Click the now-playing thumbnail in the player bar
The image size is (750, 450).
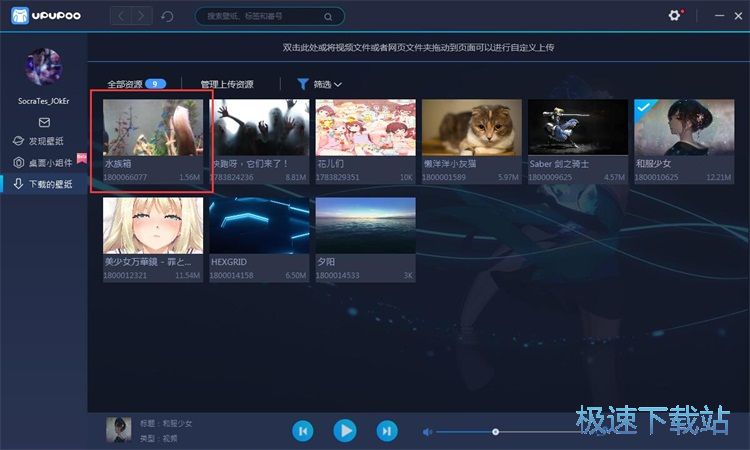click(119, 429)
